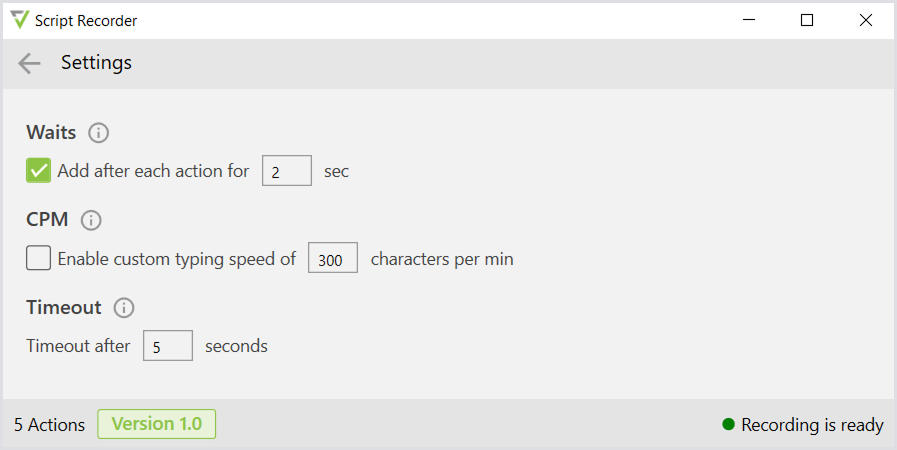Click the Recording is ready status text
Viewport: 897px width, 450px height.
pyautogui.click(x=812, y=425)
